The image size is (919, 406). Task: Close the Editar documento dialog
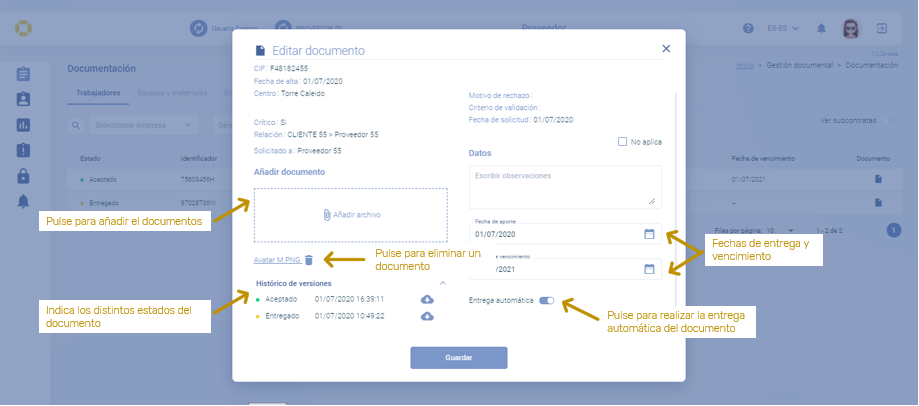pyautogui.click(x=666, y=49)
